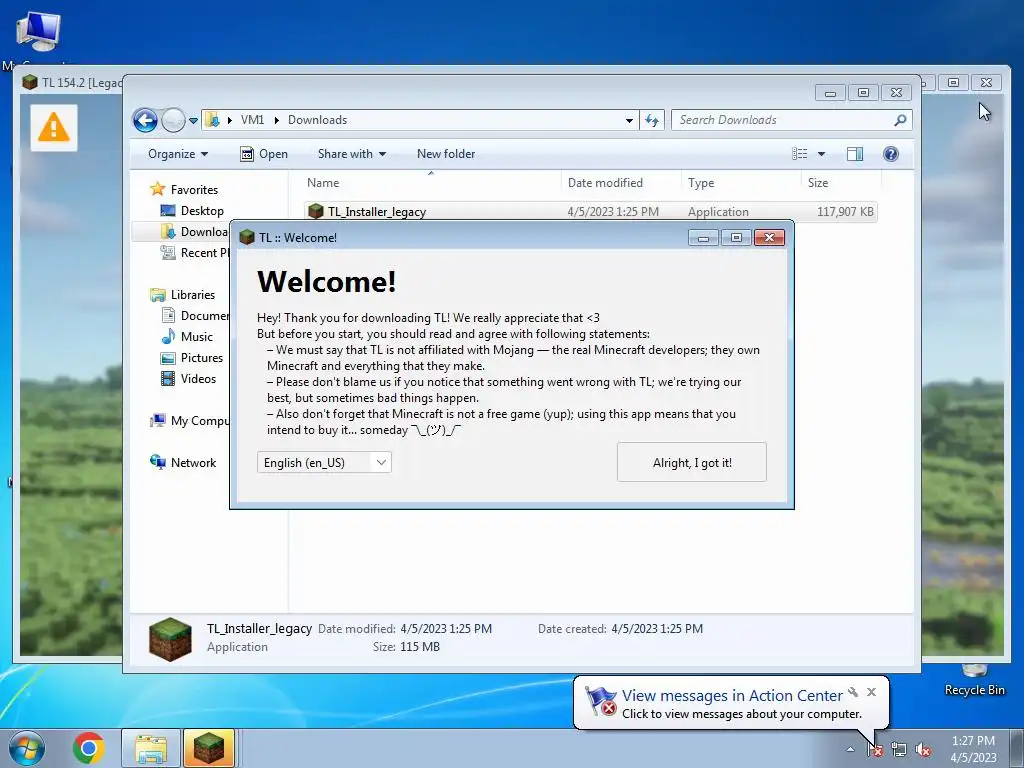The height and width of the screenshot is (768, 1024).
Task: Open the Recycle Bin desktop icon
Action: pyautogui.click(x=974, y=679)
